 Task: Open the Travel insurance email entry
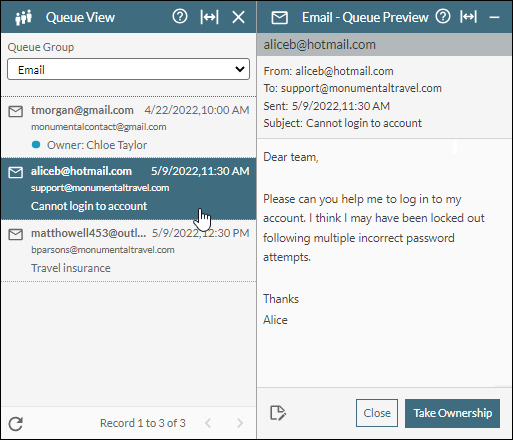pyautogui.click(x=128, y=251)
